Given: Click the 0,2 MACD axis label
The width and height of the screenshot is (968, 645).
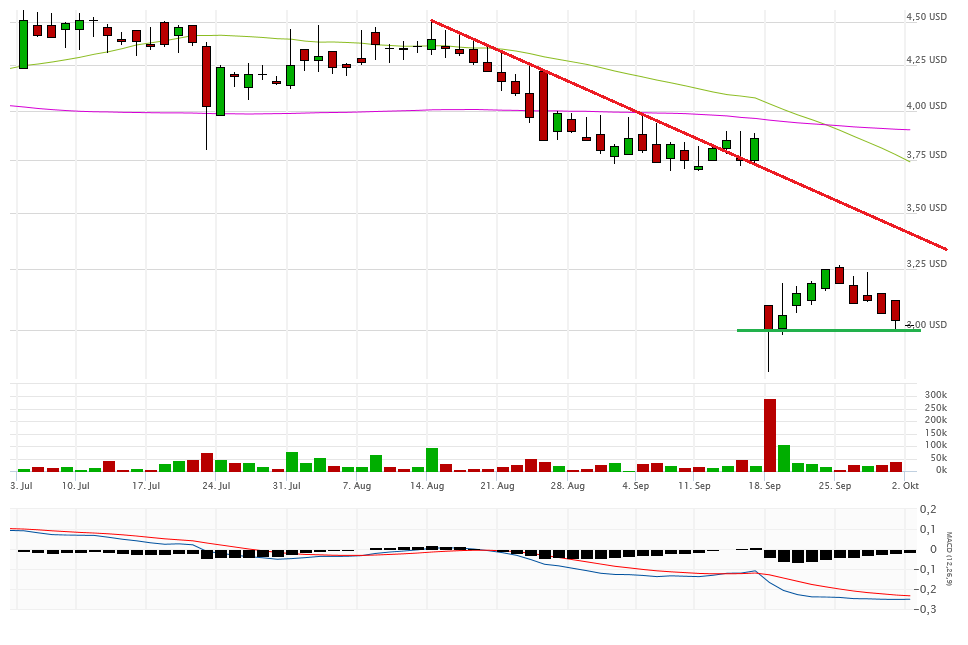Looking at the screenshot, I should (x=928, y=509).
